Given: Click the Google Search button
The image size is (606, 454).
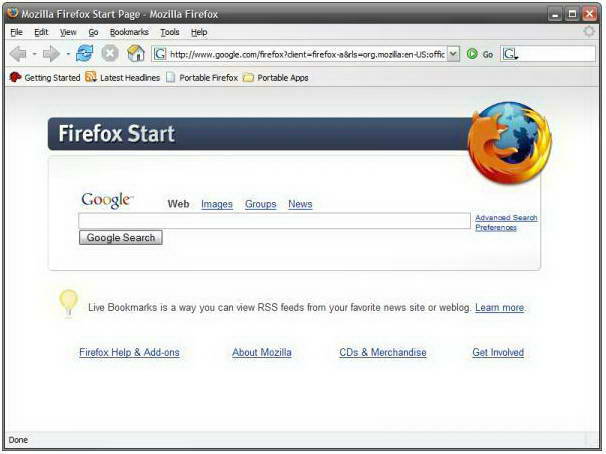Looking at the screenshot, I should 121,237.
